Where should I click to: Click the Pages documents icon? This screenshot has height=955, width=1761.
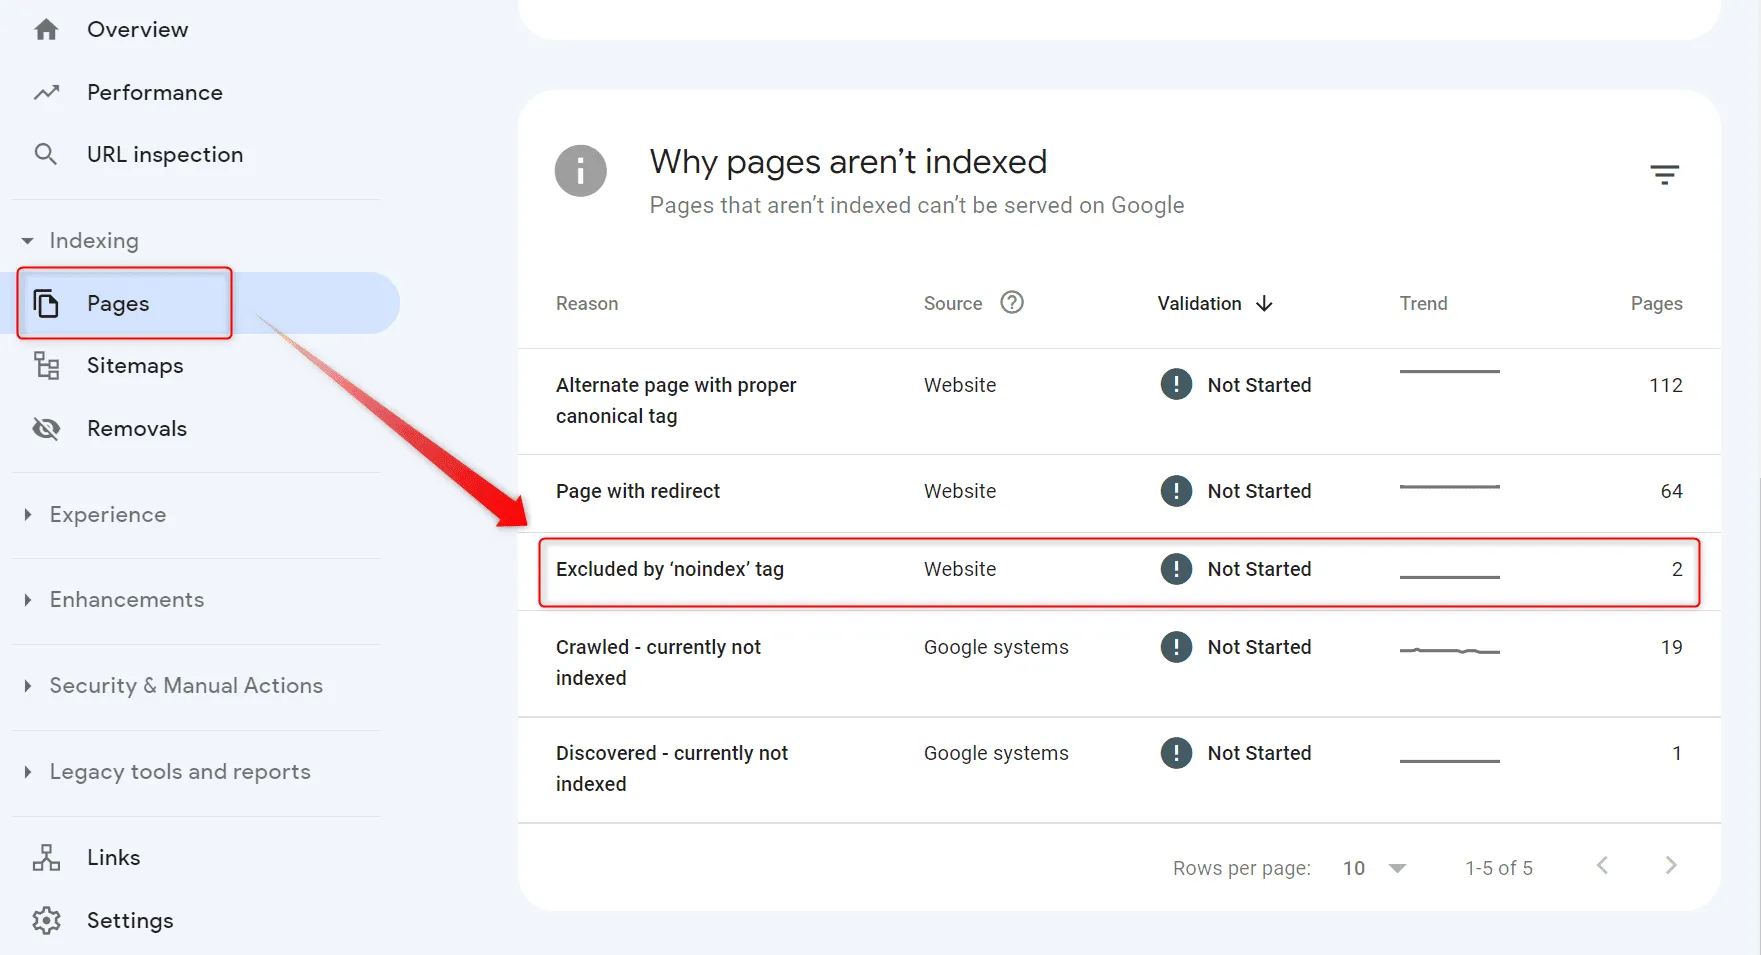tap(46, 303)
